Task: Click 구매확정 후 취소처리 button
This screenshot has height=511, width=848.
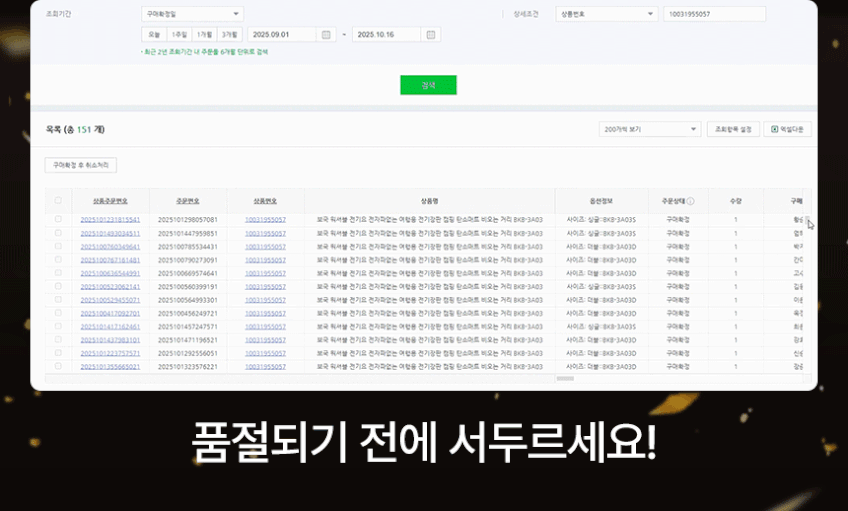Action: click(x=81, y=165)
